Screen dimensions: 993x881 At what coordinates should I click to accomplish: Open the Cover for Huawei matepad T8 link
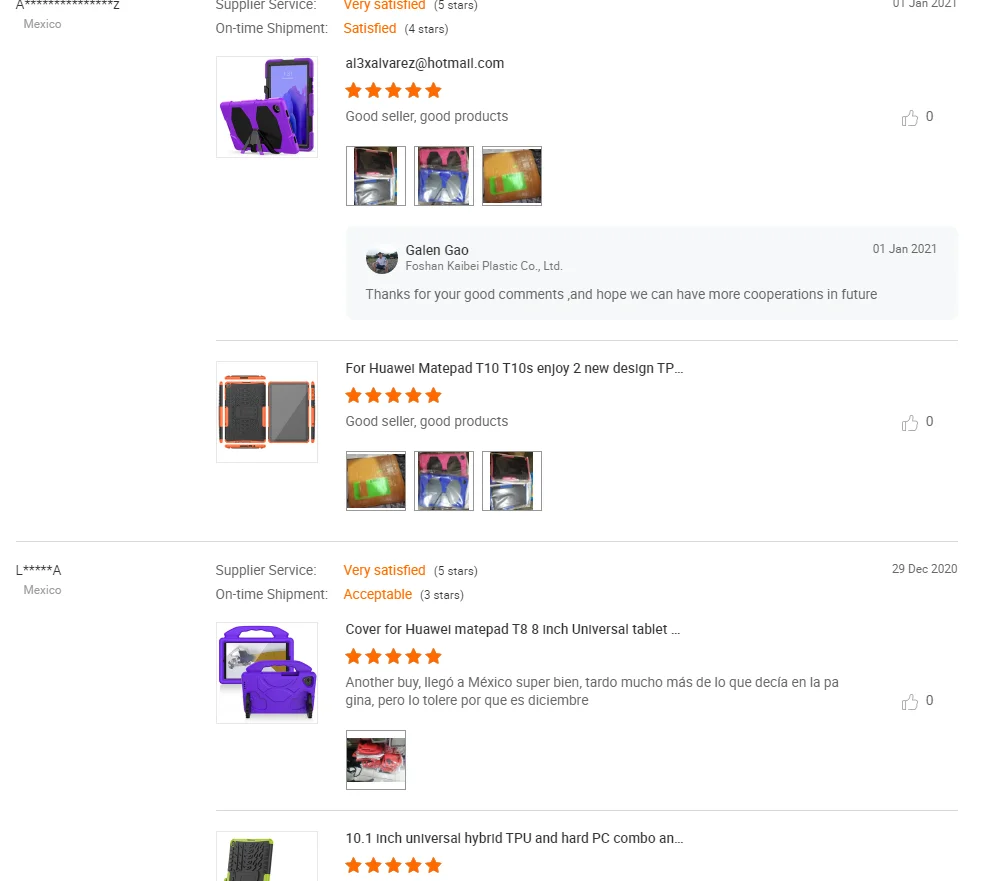click(x=512, y=630)
